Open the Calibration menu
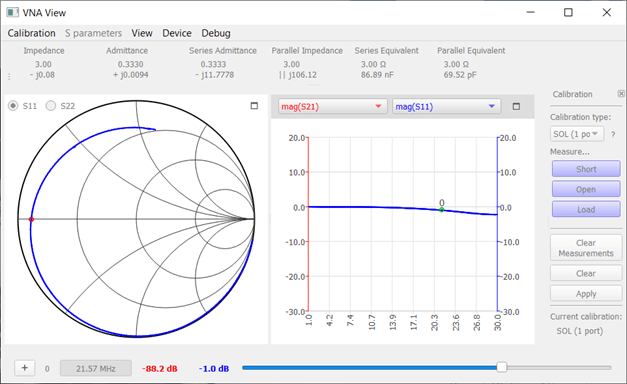This screenshot has height=384, width=627. 32,33
